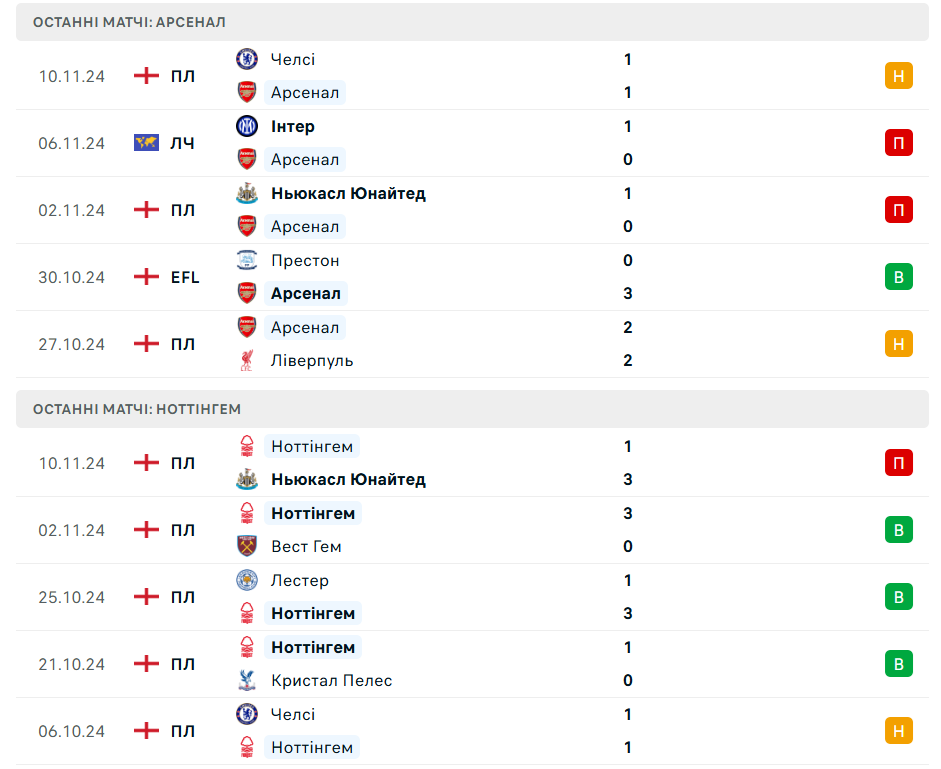Click the Liverpool club crest icon
Image resolution: width=941 pixels, height=769 pixels.
pyautogui.click(x=246, y=360)
